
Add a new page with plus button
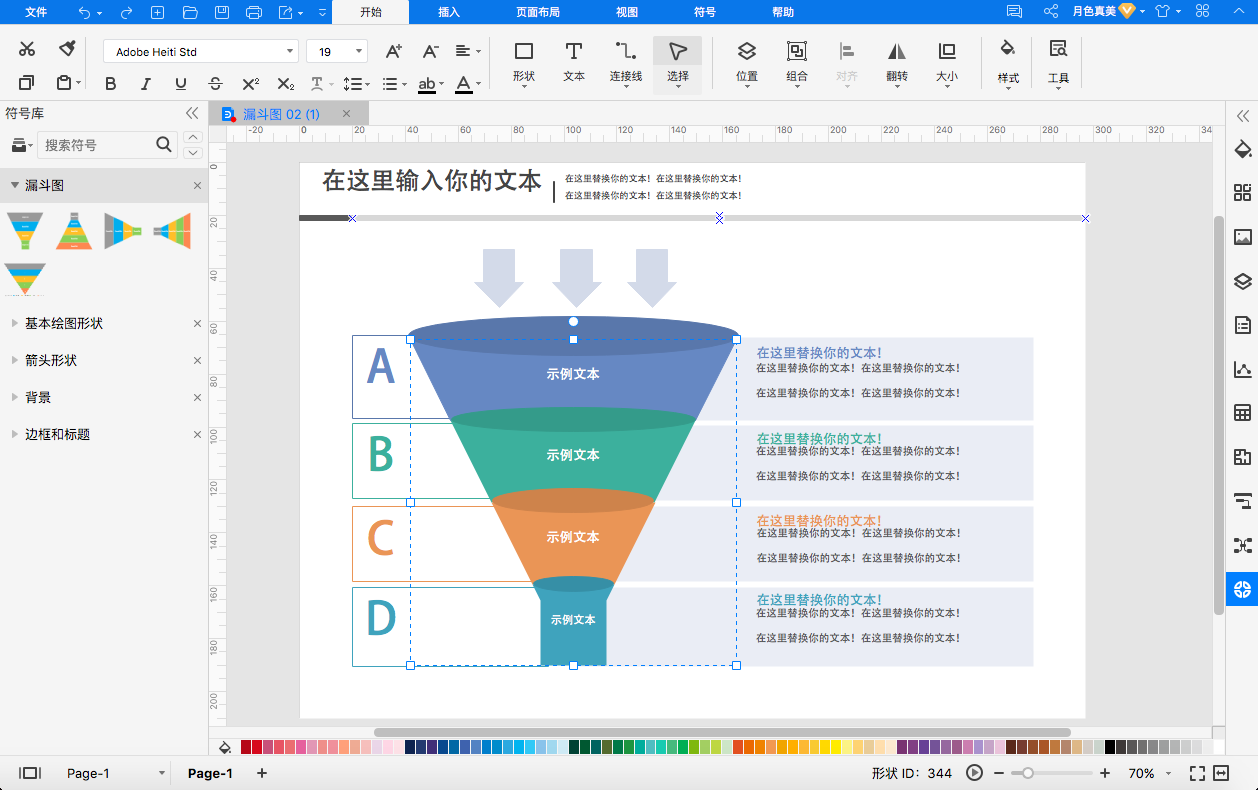[262, 773]
